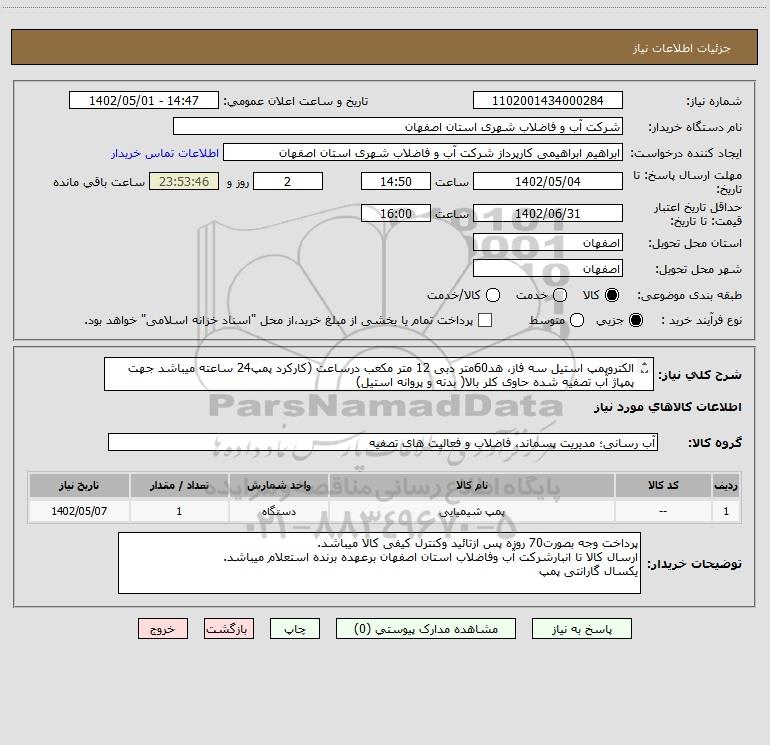Click the جزئیات اطلاعات نیاز page header
The height and width of the screenshot is (745, 770).
point(682,48)
